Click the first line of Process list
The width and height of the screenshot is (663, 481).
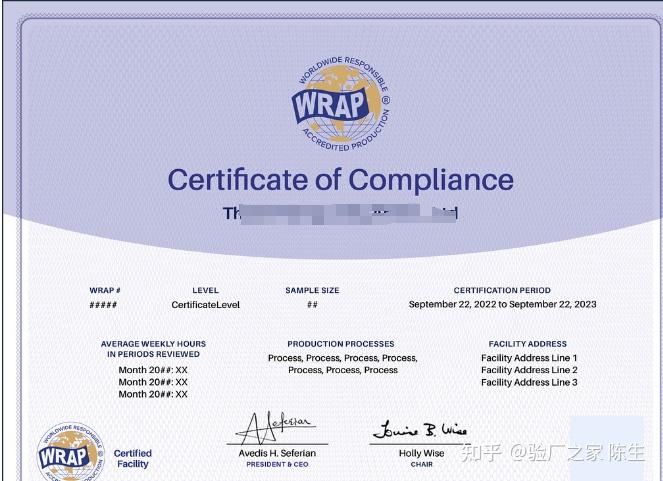click(x=343, y=358)
